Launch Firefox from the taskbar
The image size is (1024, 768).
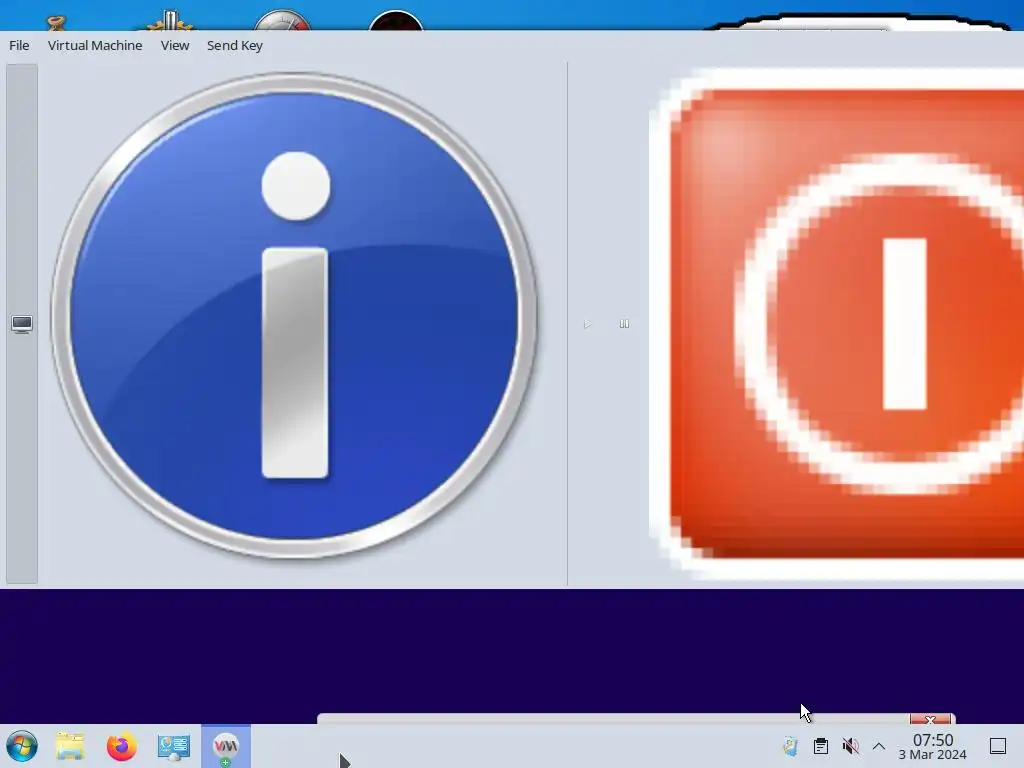pyautogui.click(x=121, y=746)
